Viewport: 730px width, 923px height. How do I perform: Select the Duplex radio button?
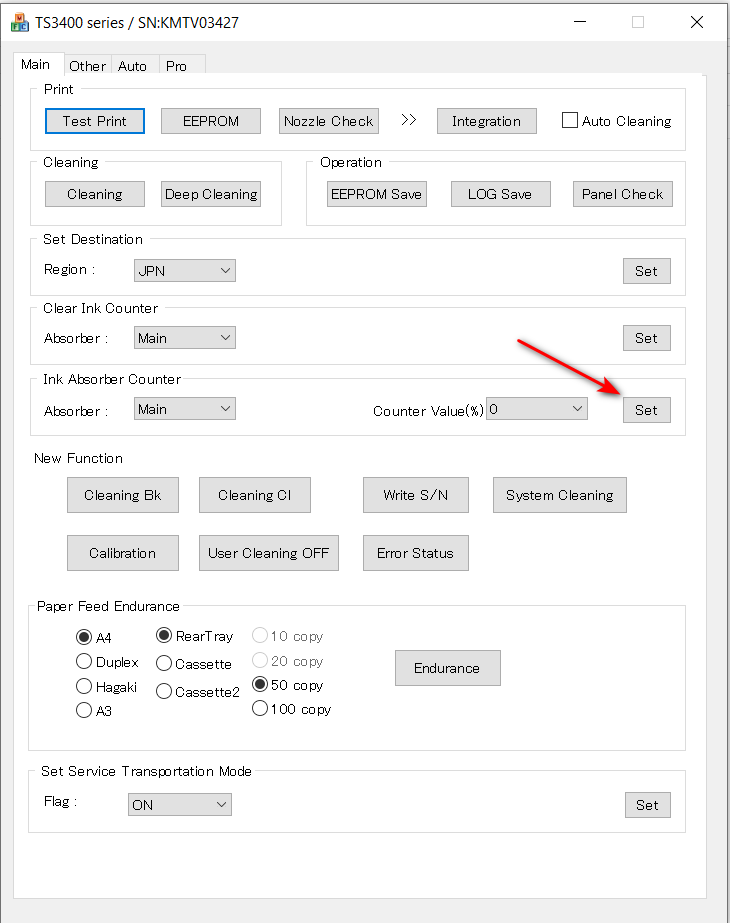(84, 662)
